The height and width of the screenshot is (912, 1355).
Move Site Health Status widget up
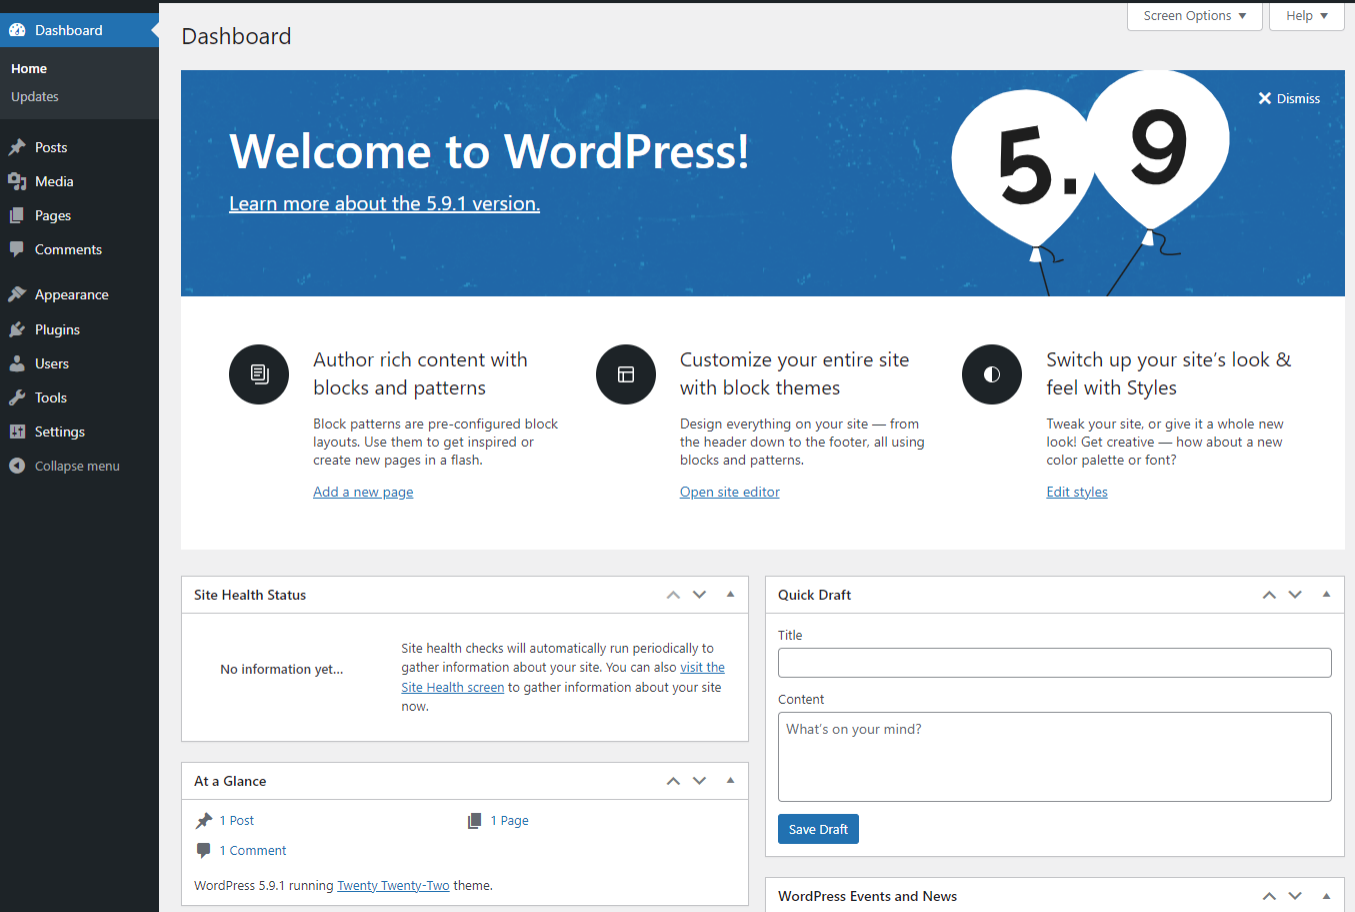(x=673, y=594)
